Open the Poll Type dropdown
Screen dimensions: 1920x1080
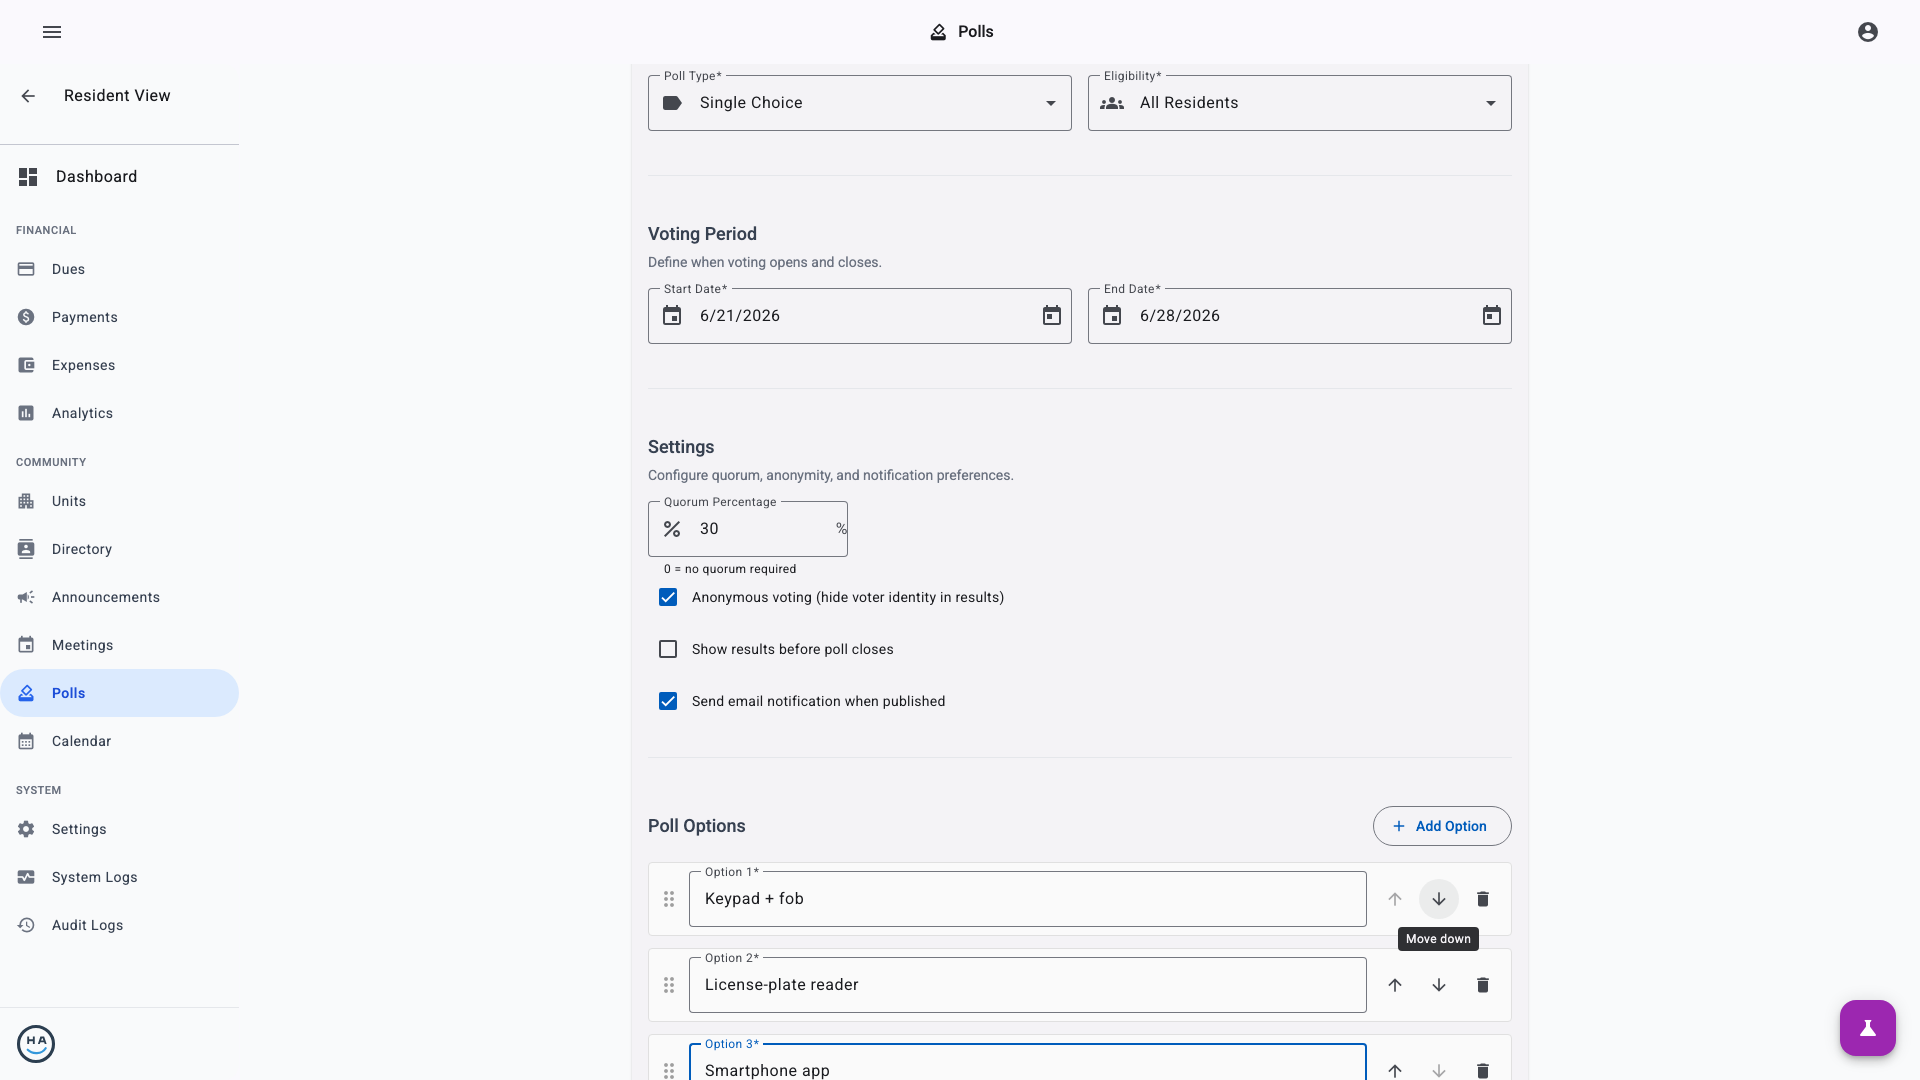860,103
